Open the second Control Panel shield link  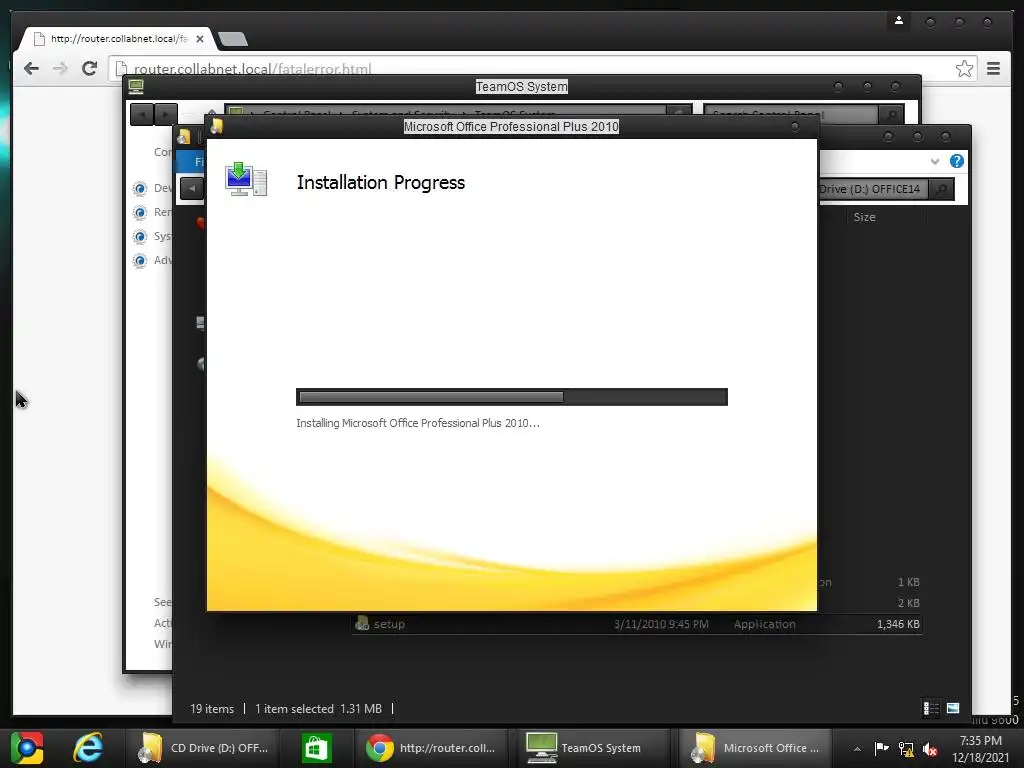coord(140,213)
